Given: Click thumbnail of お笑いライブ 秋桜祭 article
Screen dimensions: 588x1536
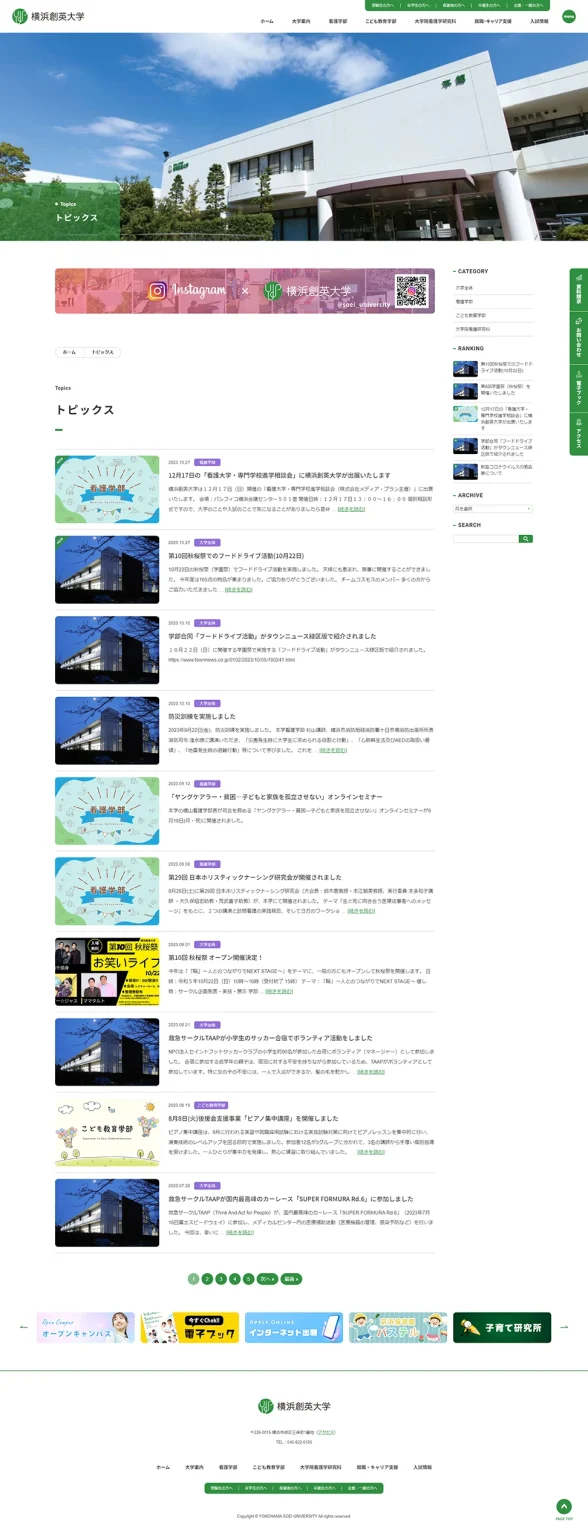Looking at the screenshot, I should coord(107,971).
